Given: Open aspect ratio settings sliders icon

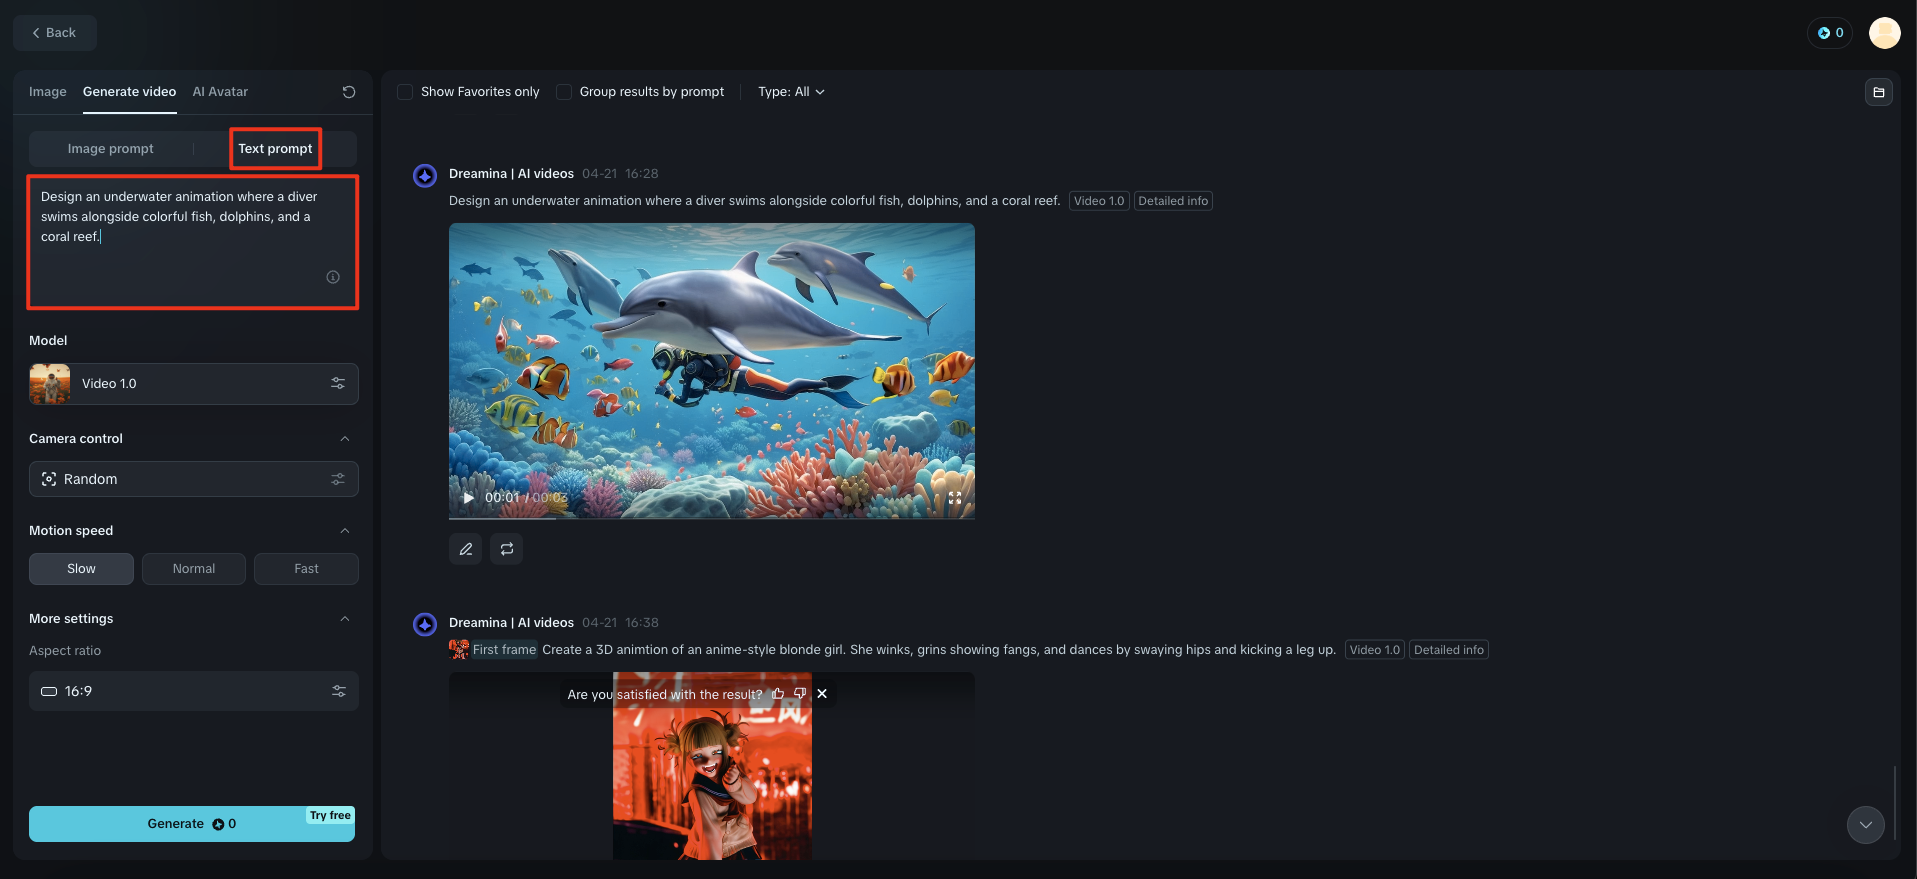Looking at the screenshot, I should coord(339,691).
